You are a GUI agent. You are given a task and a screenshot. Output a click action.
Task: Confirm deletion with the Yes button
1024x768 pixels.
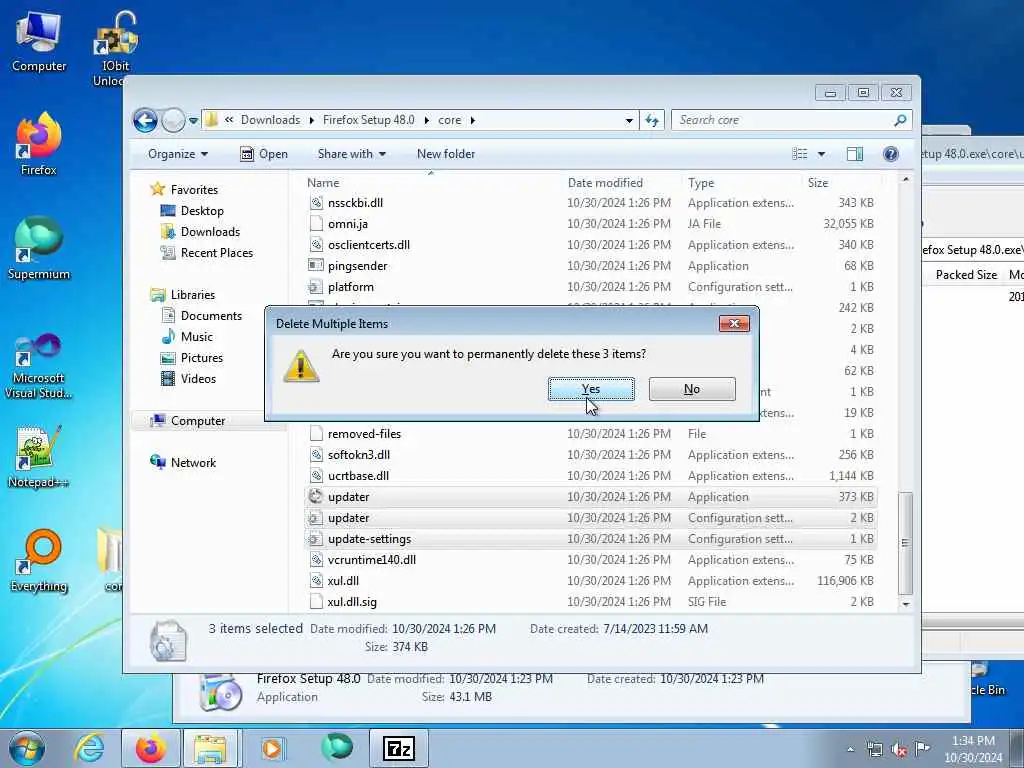click(x=591, y=389)
